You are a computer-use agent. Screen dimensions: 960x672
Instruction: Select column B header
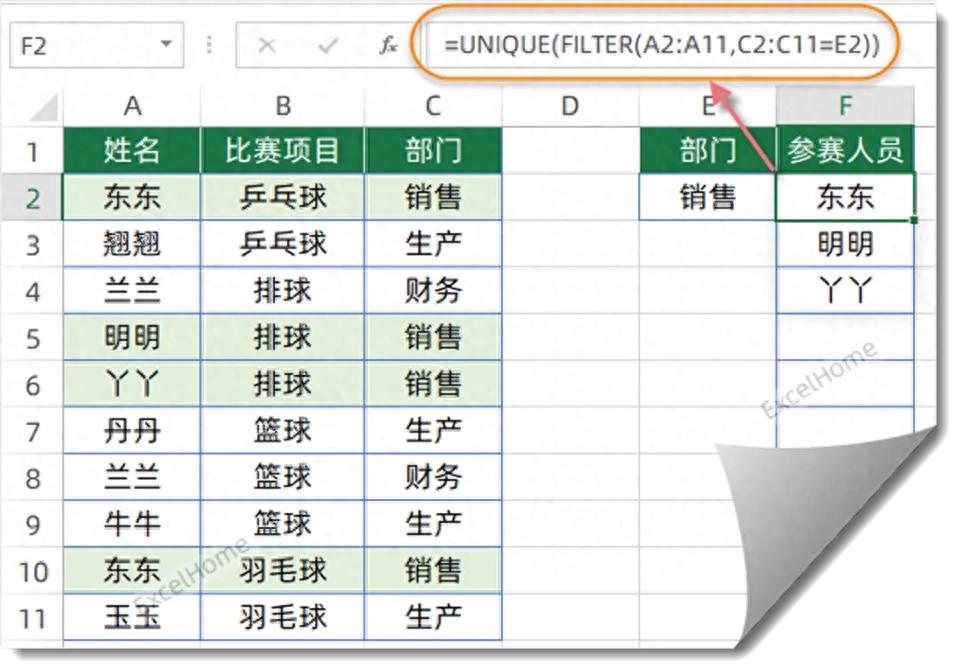(282, 106)
